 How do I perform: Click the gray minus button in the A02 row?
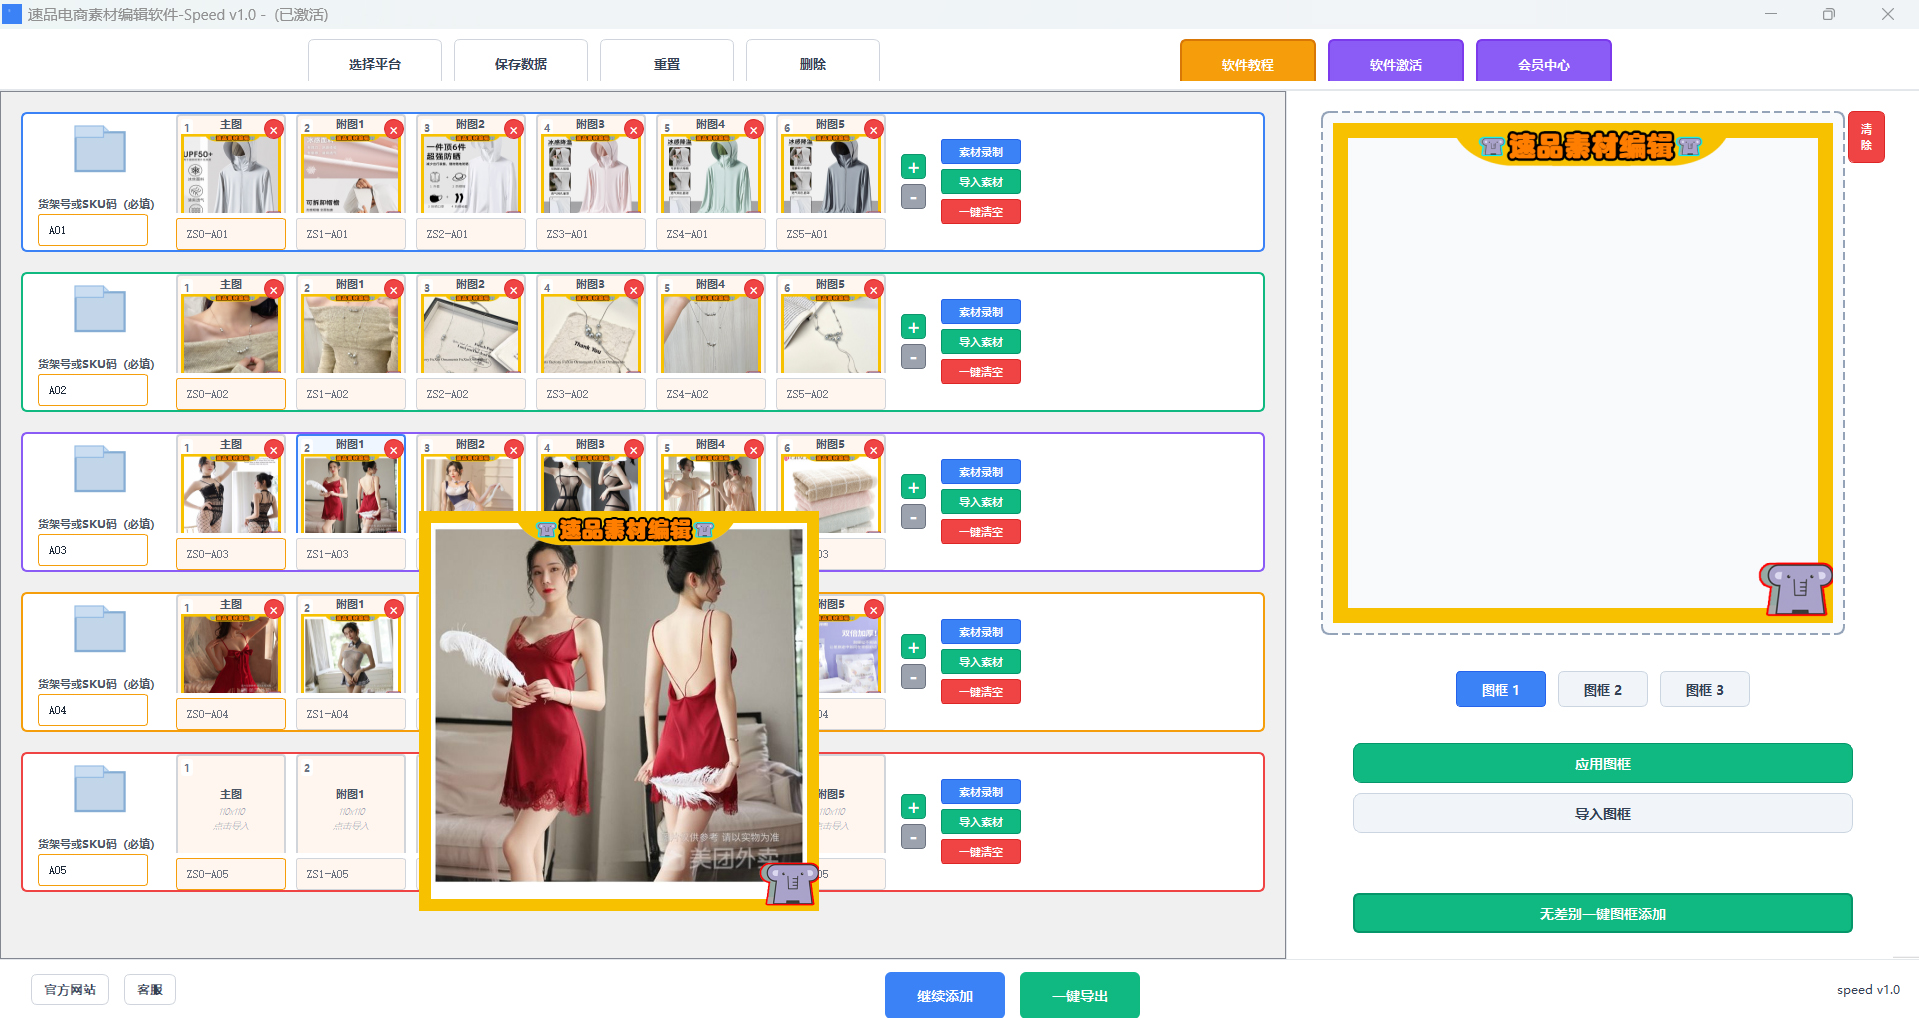913,357
